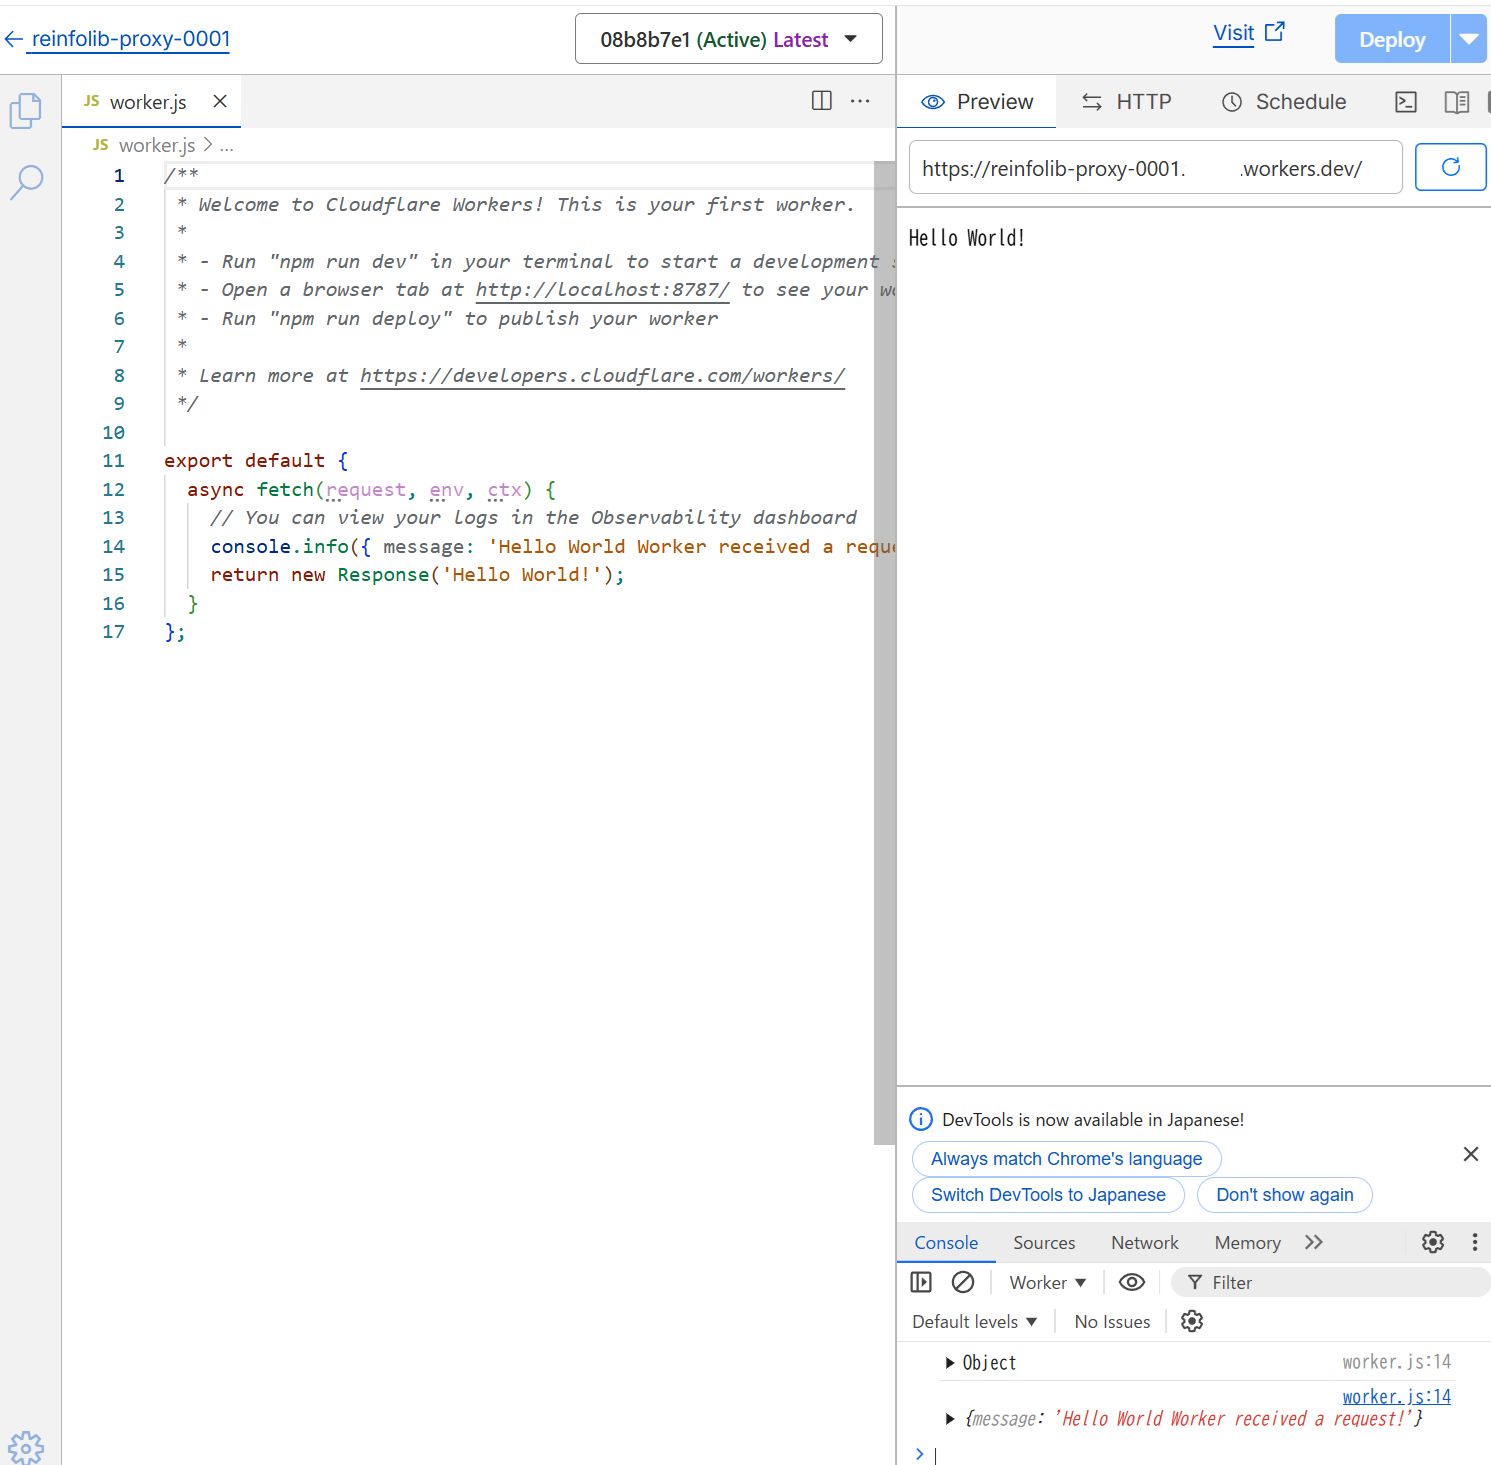
Task: Dismiss the DevTools language notice
Action: click(1471, 1154)
